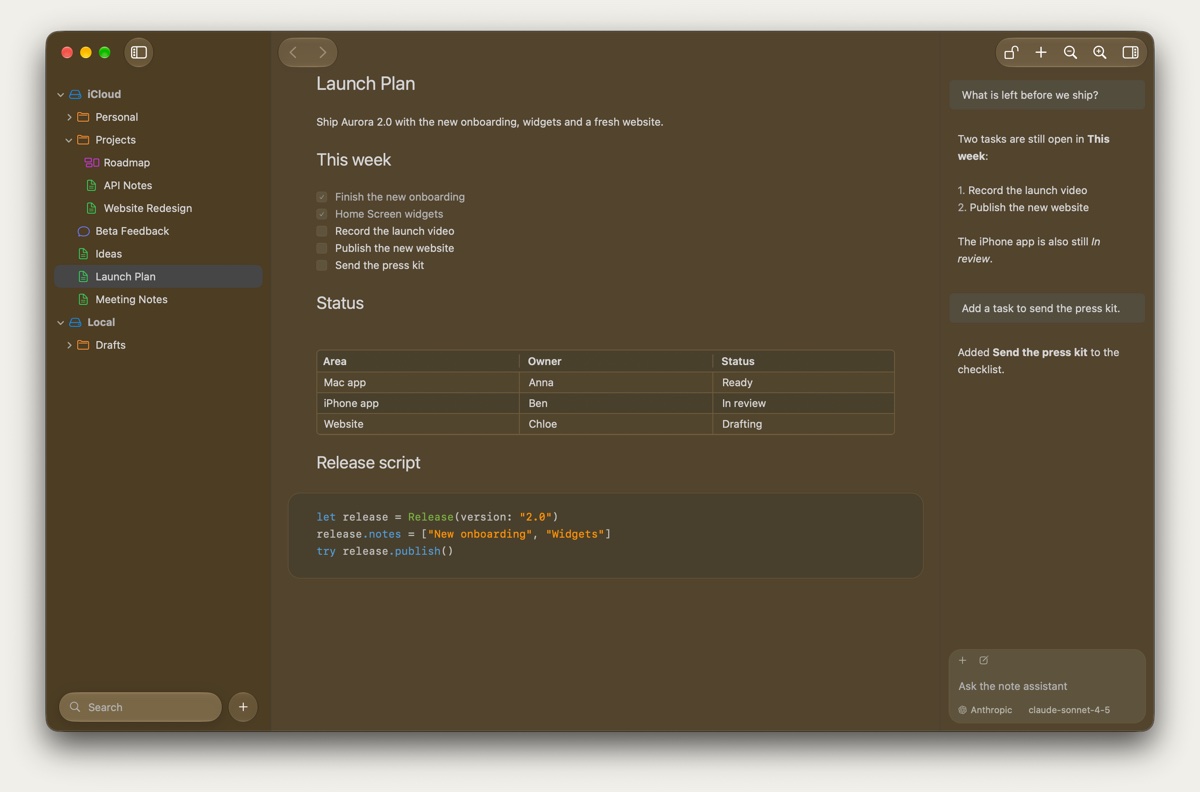Toggle the right assistant panel icon
This screenshot has width=1200, height=792.
pos(1130,52)
